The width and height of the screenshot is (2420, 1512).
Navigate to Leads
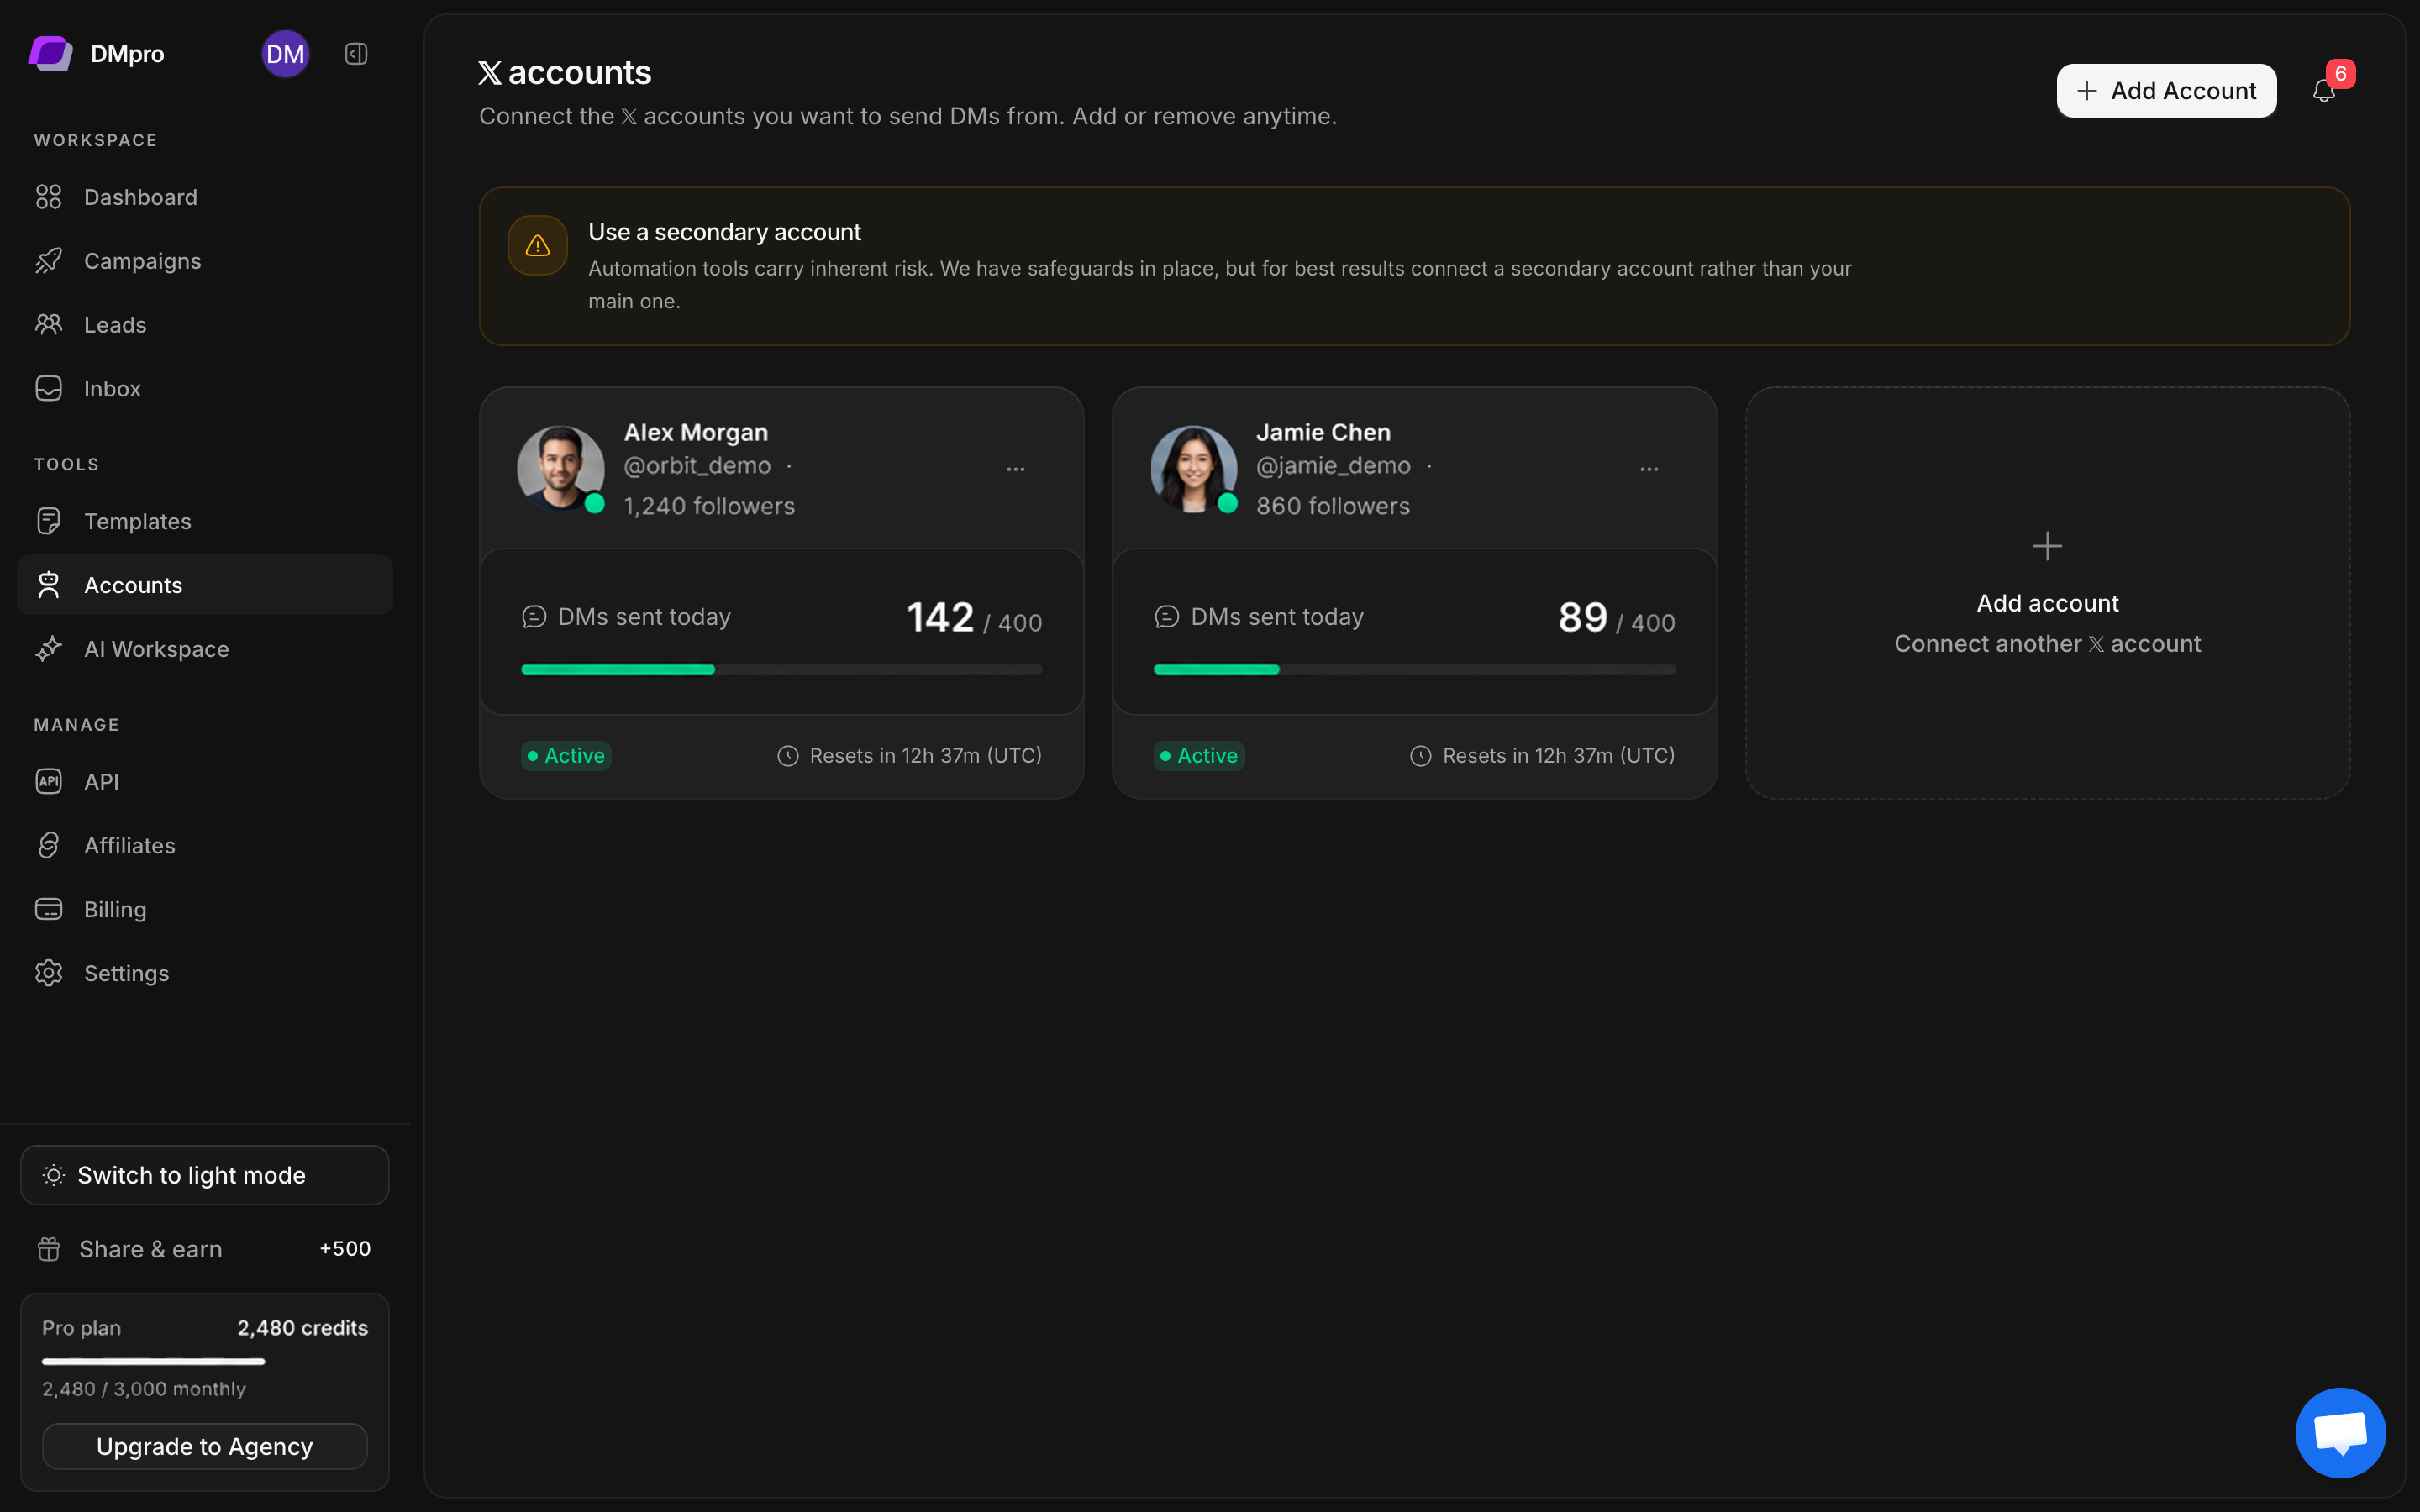[205, 325]
